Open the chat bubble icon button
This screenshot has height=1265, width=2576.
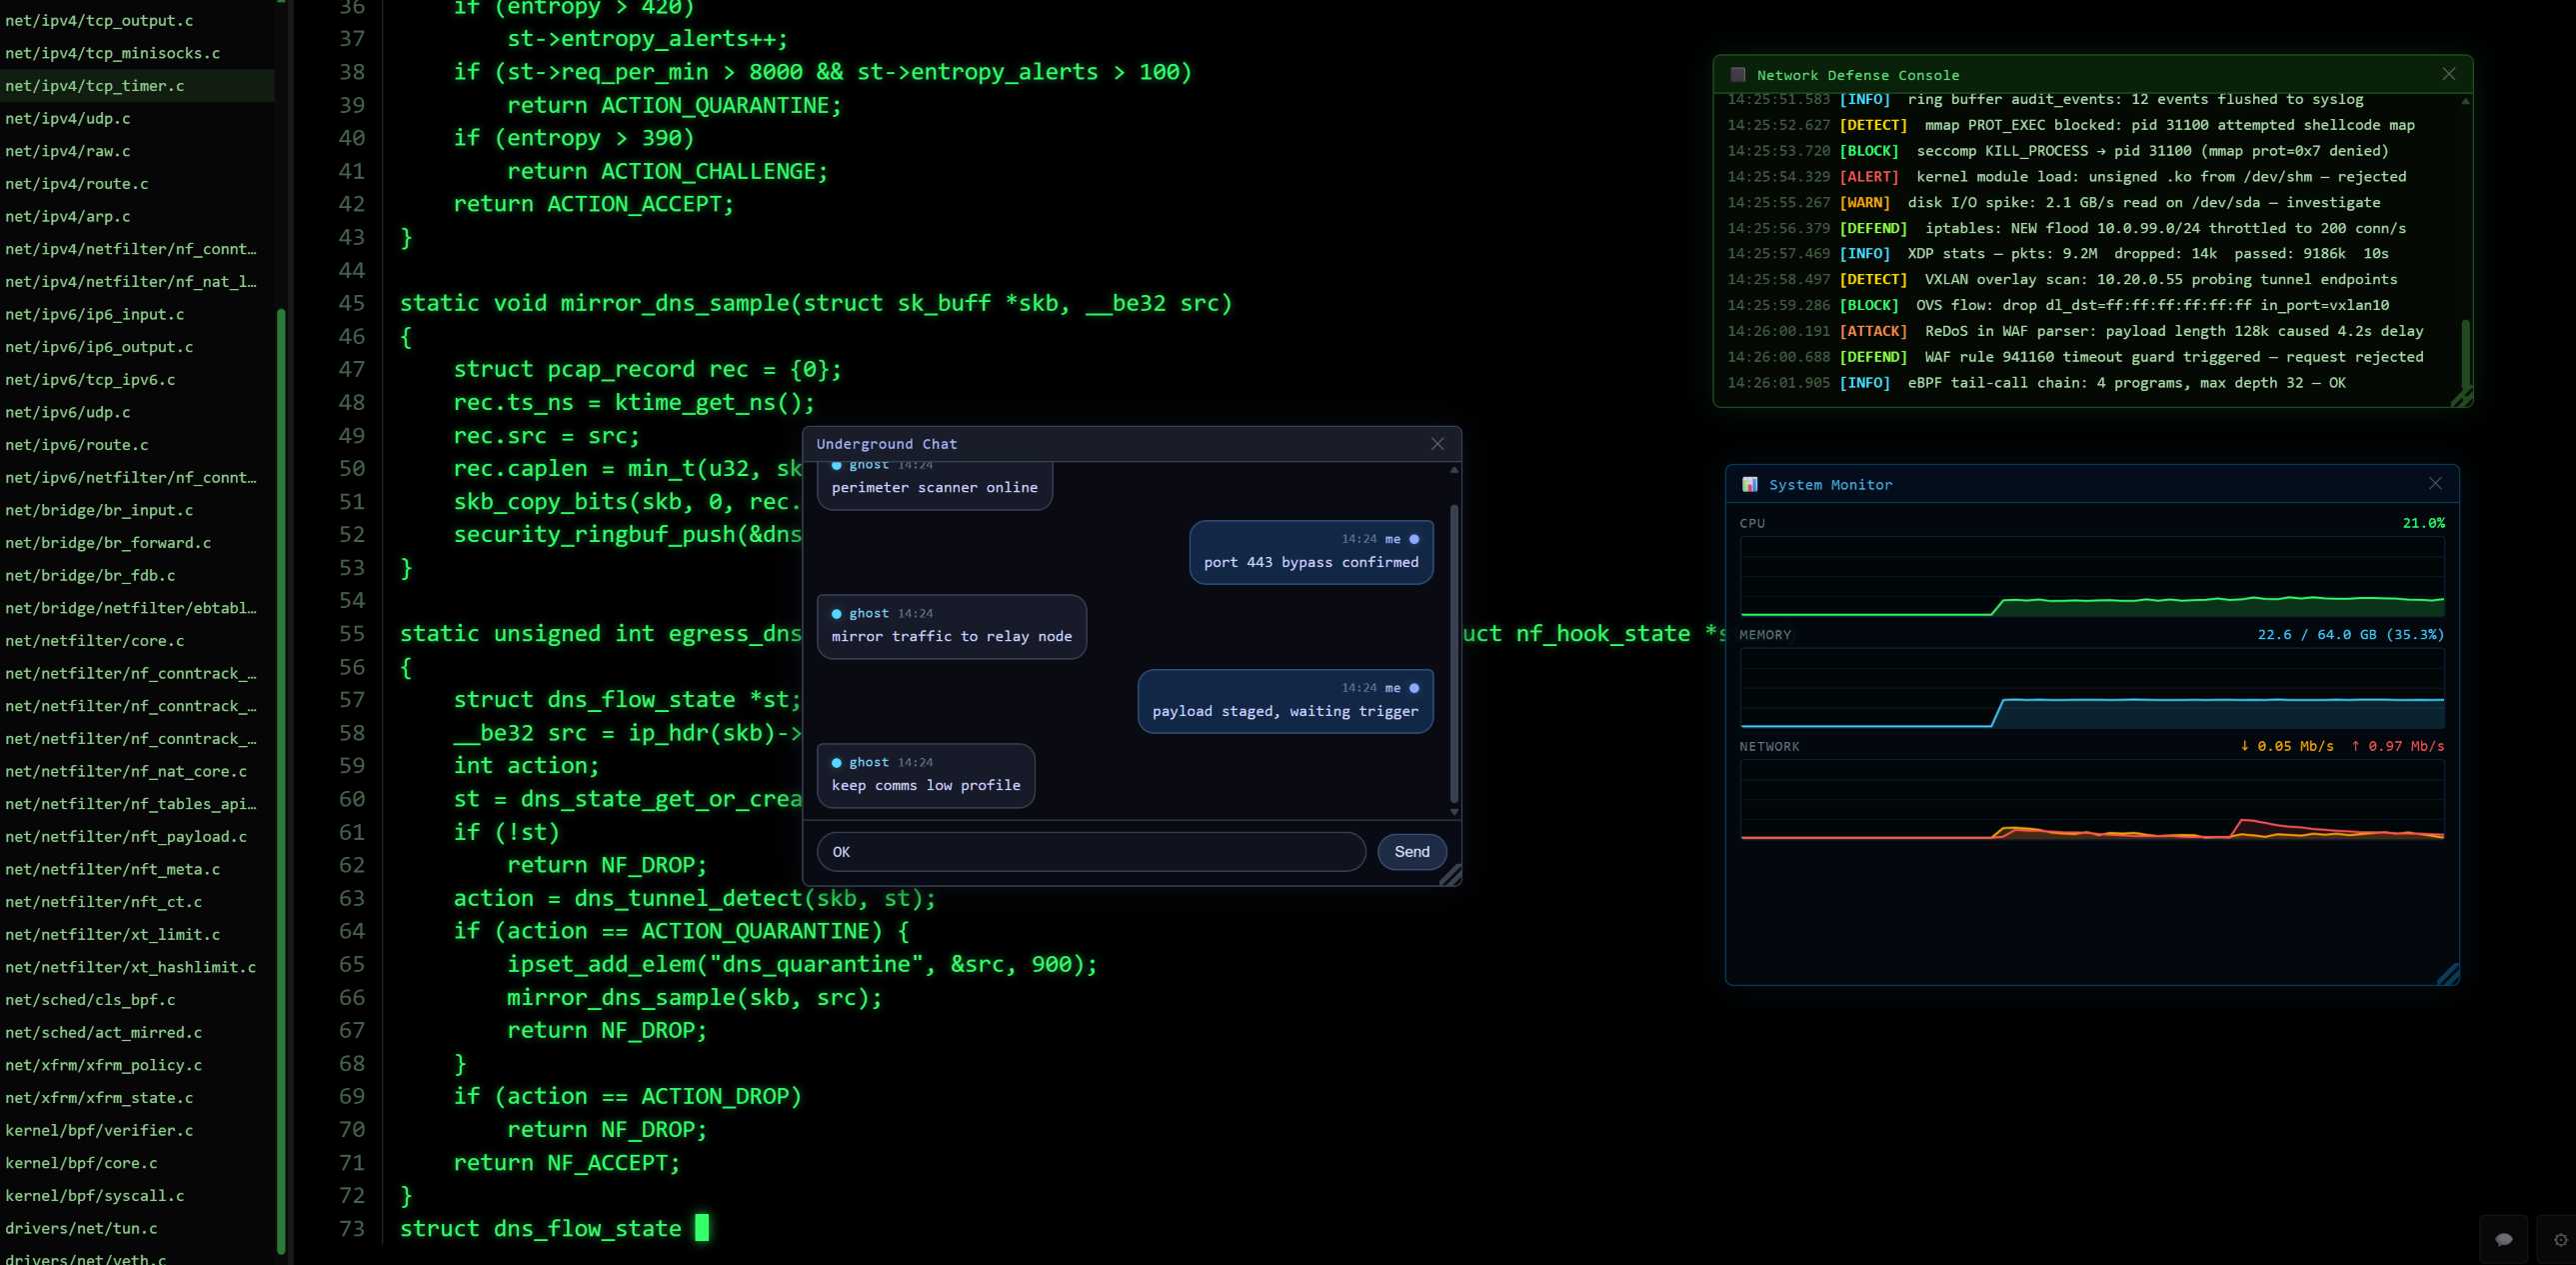tap(2503, 1239)
